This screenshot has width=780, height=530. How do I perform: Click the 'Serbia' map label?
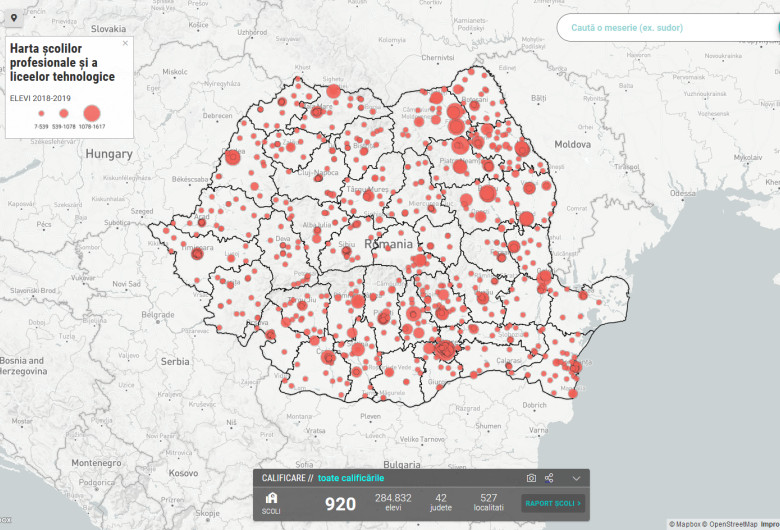[x=175, y=362]
